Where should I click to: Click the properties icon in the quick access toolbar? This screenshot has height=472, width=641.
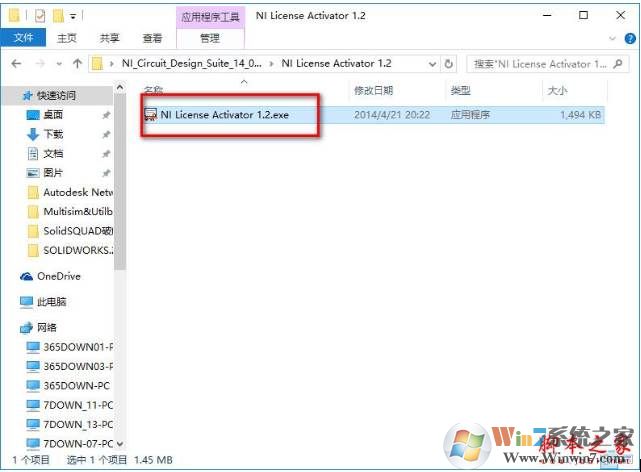[x=38, y=15]
